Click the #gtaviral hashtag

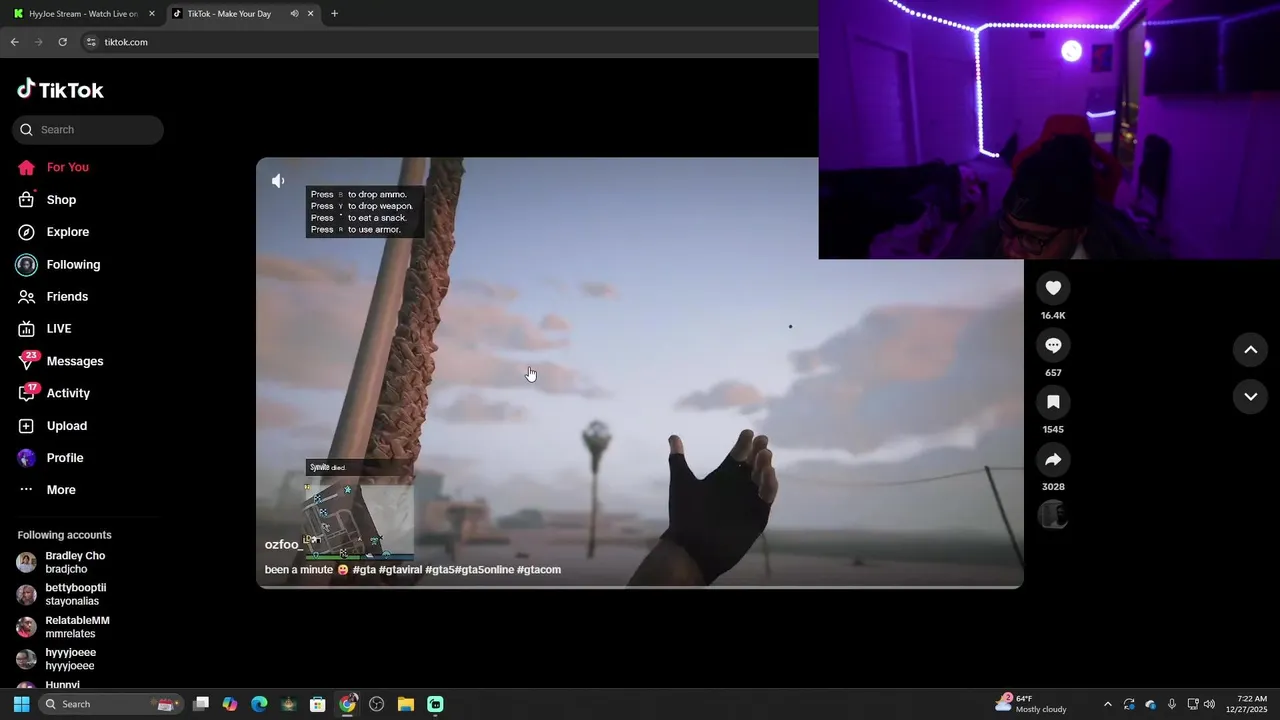point(400,570)
